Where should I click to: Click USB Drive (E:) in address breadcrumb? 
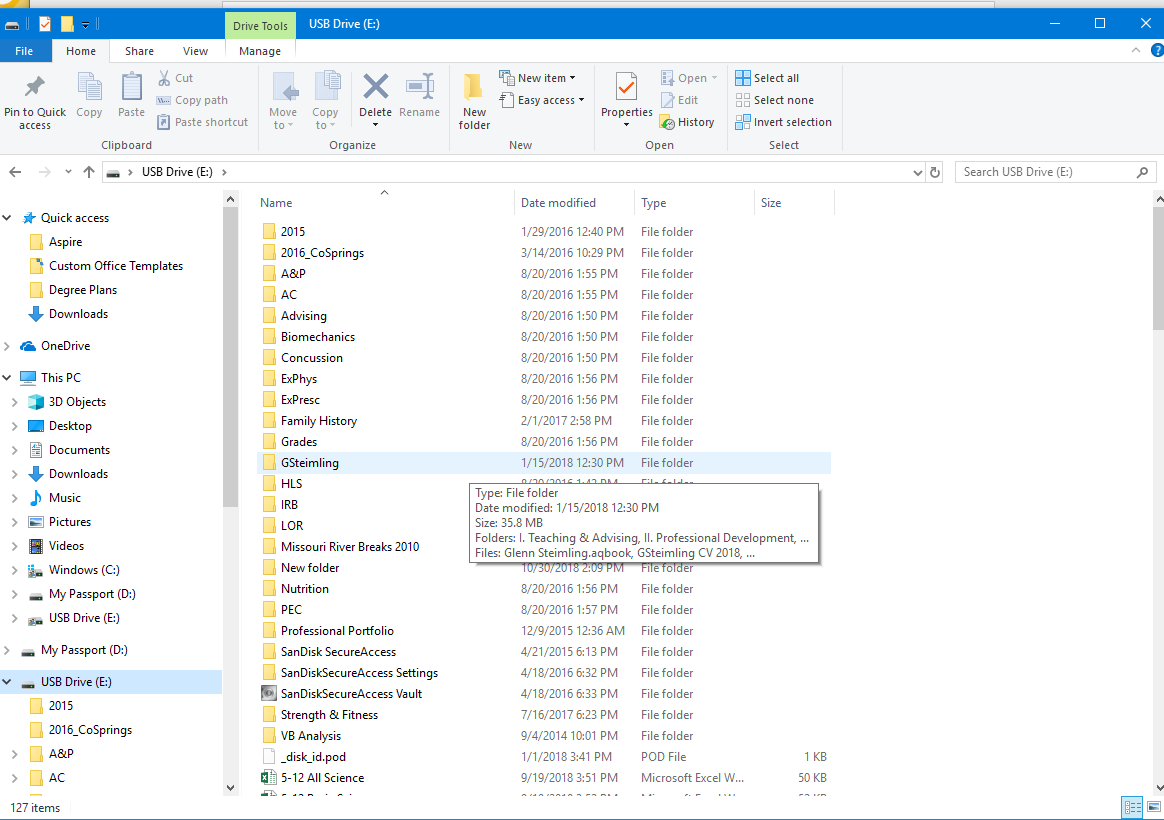point(177,172)
